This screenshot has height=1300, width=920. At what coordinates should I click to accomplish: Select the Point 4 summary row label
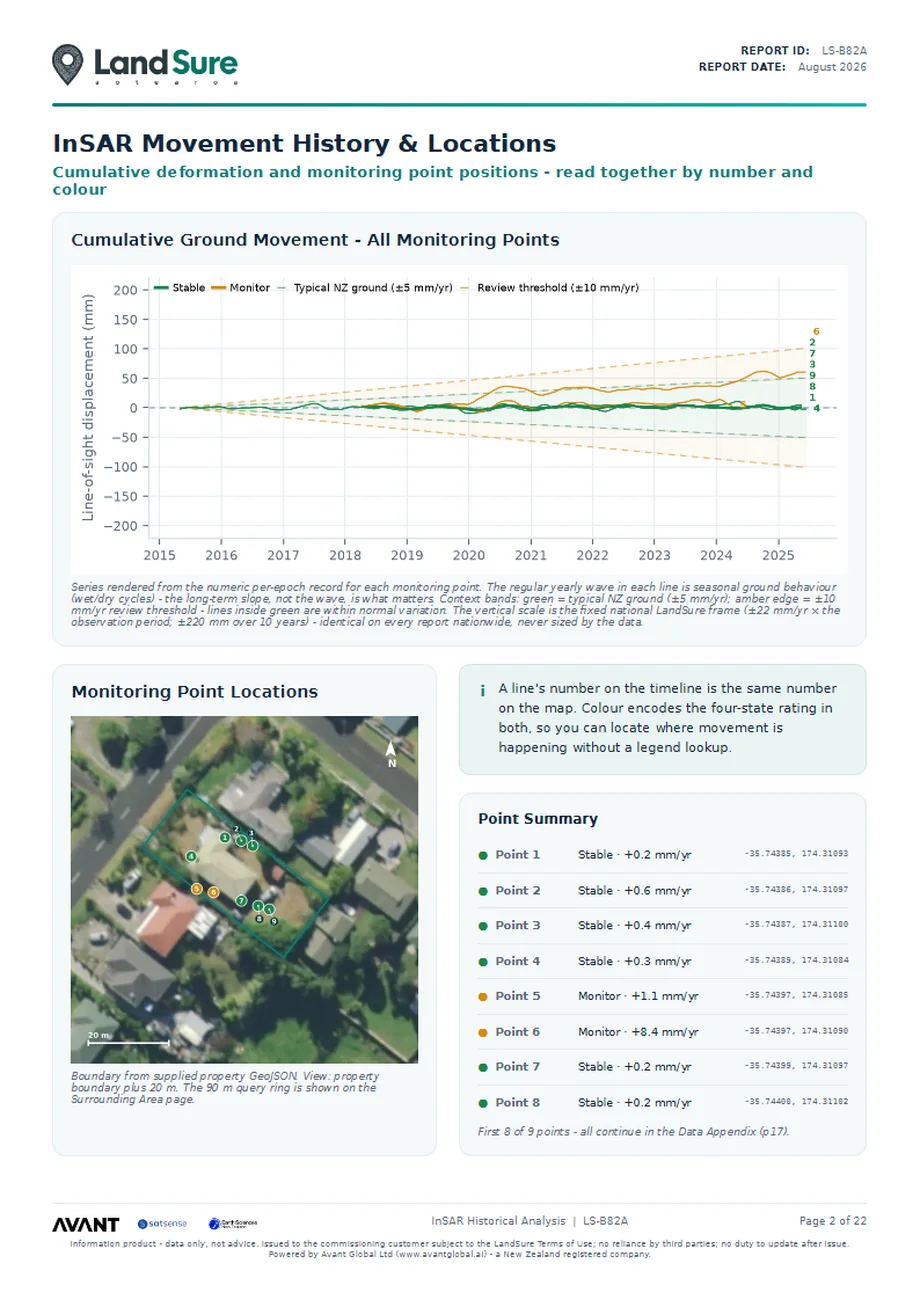[x=518, y=961]
